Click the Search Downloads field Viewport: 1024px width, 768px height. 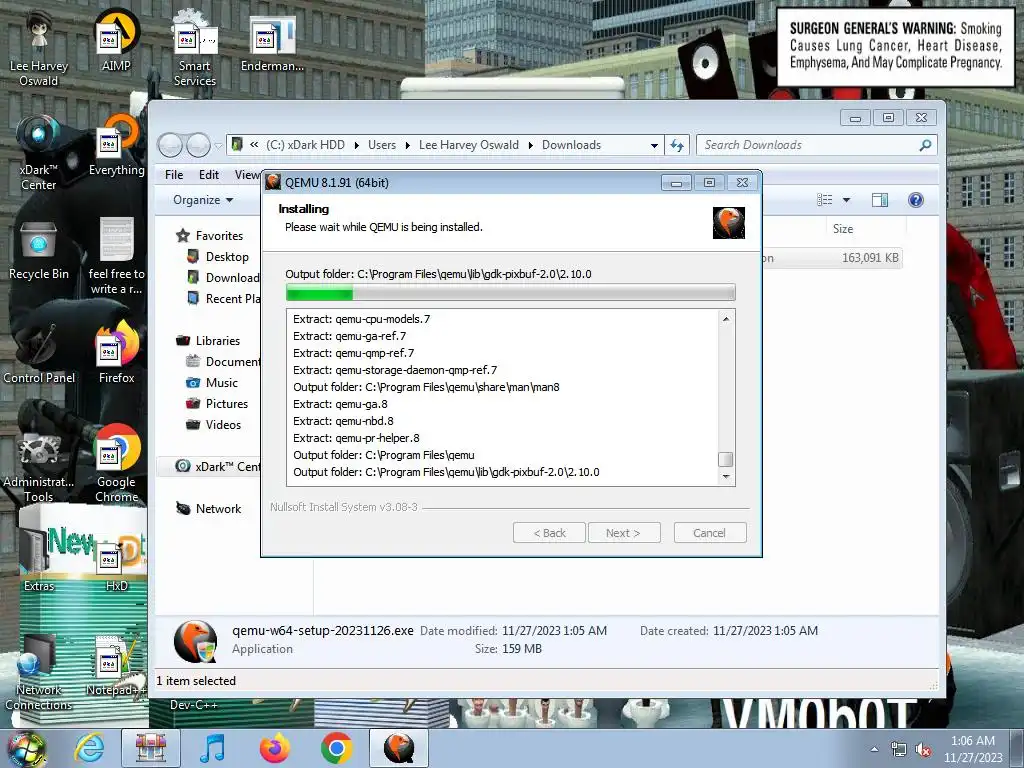[816, 145]
